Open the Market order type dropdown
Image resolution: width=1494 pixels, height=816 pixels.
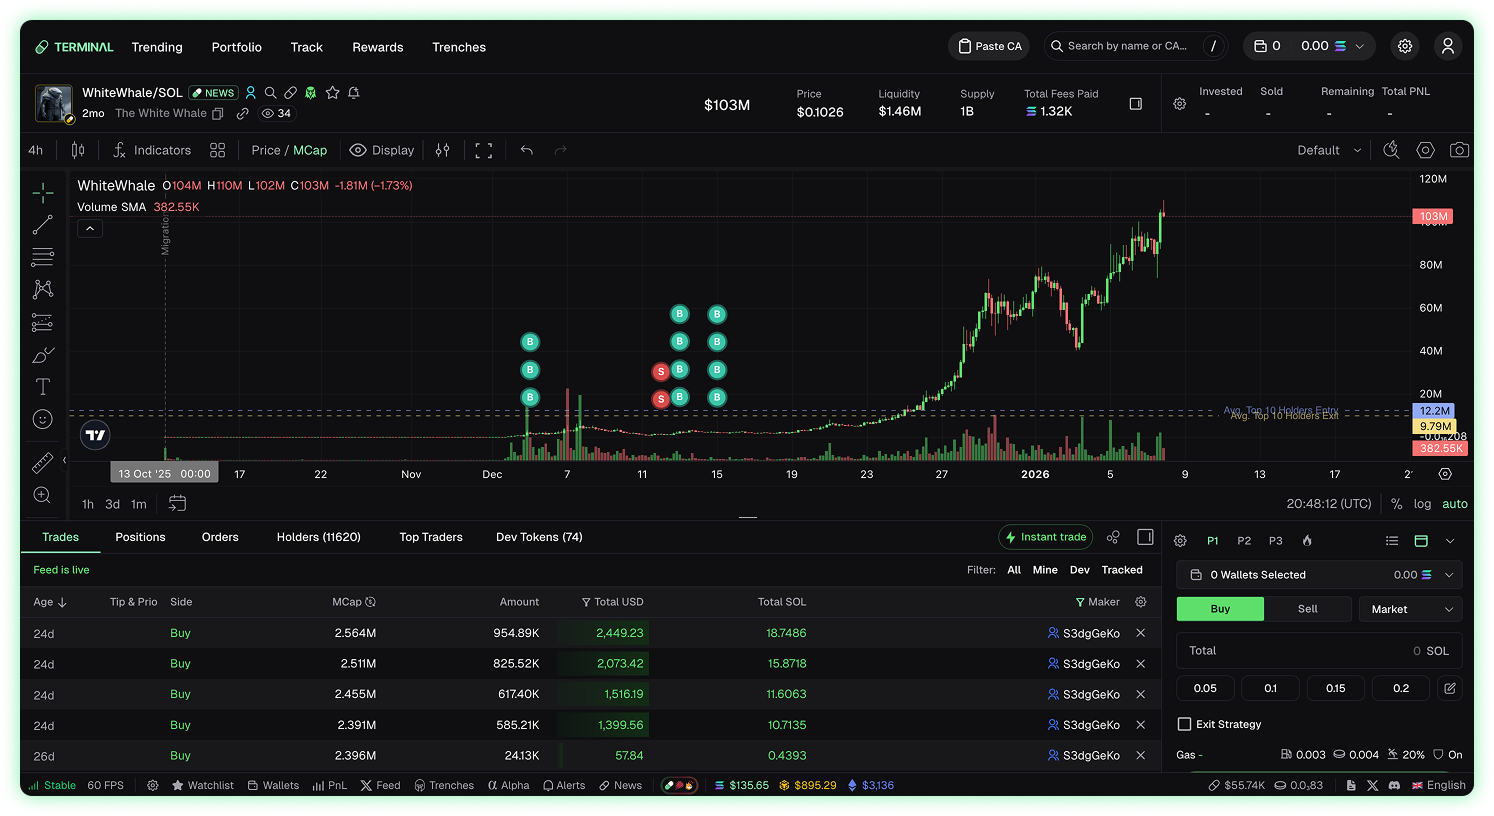coord(1410,609)
